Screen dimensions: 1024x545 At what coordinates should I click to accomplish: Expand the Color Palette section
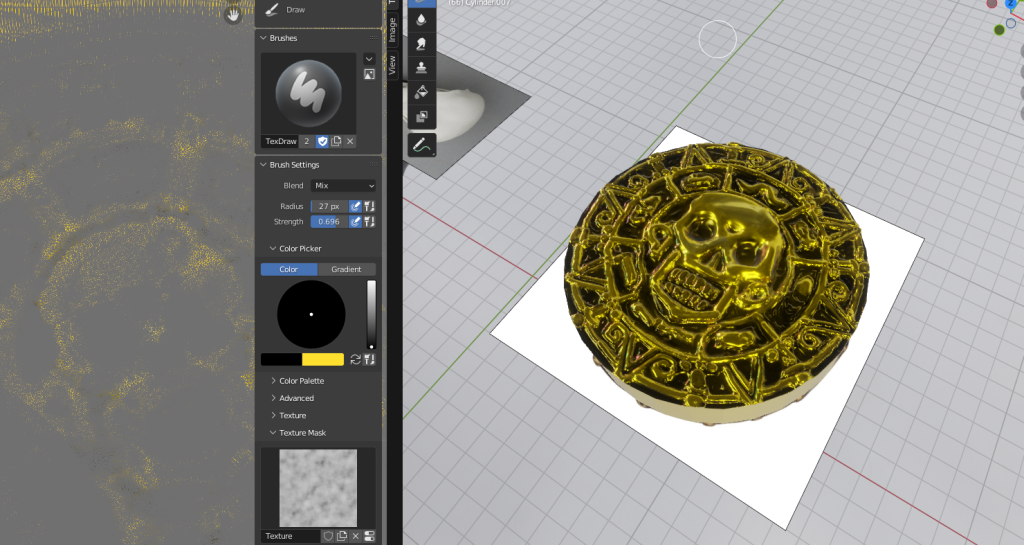(x=301, y=381)
